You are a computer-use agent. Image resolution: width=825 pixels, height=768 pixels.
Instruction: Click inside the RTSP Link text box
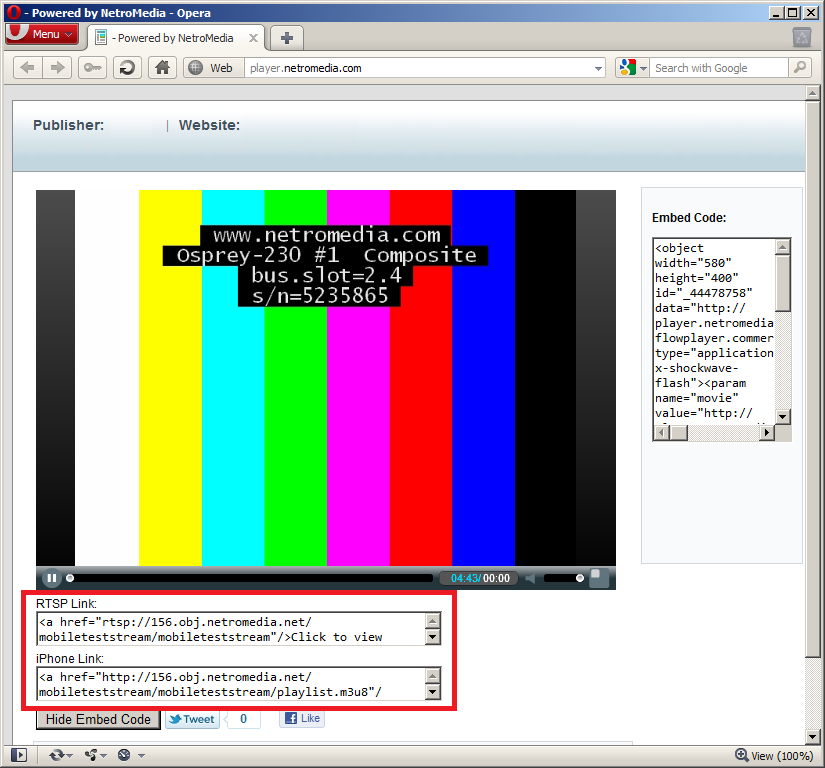(x=232, y=629)
